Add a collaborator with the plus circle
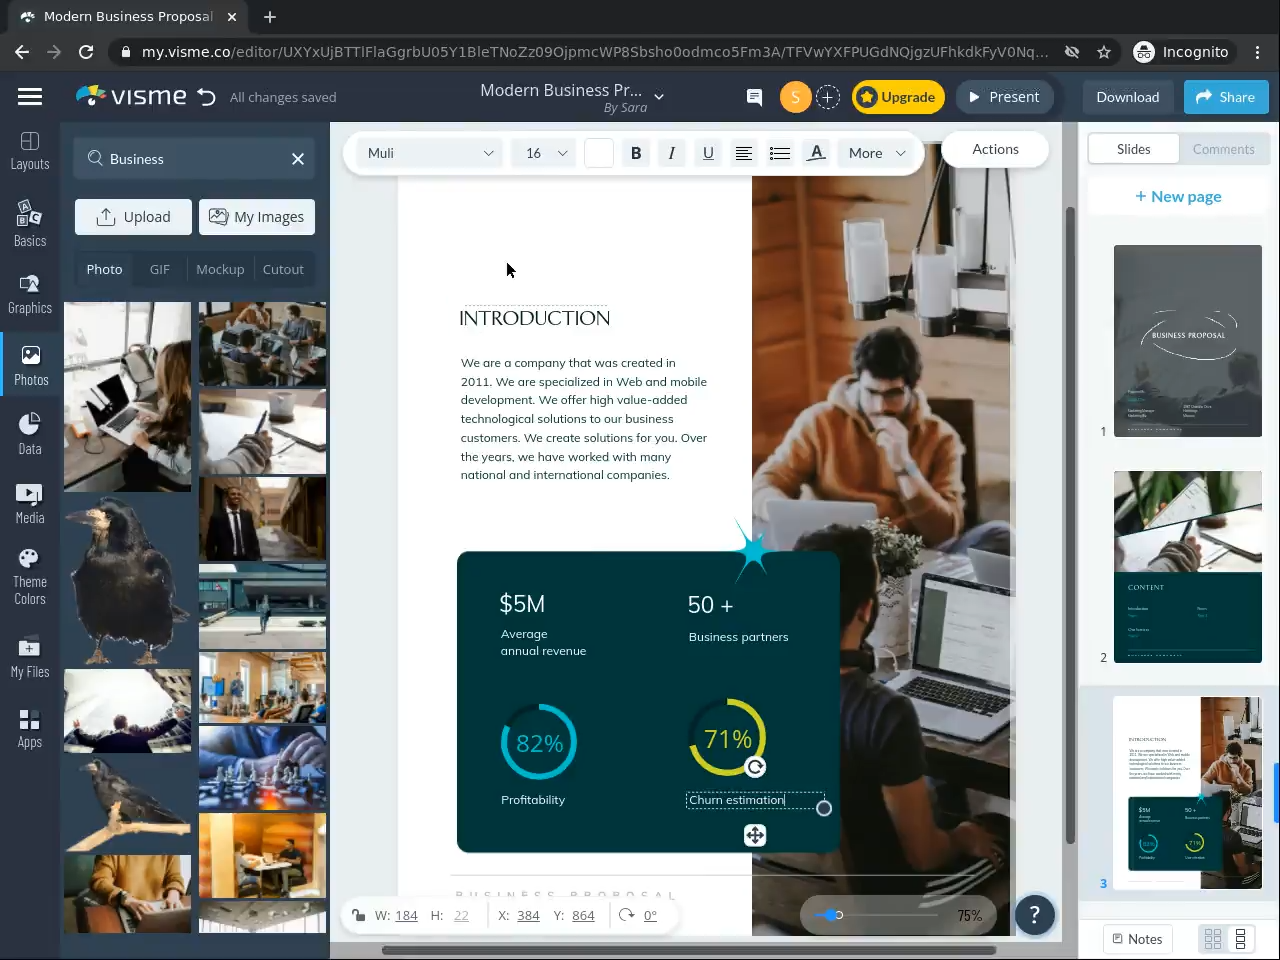 click(827, 97)
